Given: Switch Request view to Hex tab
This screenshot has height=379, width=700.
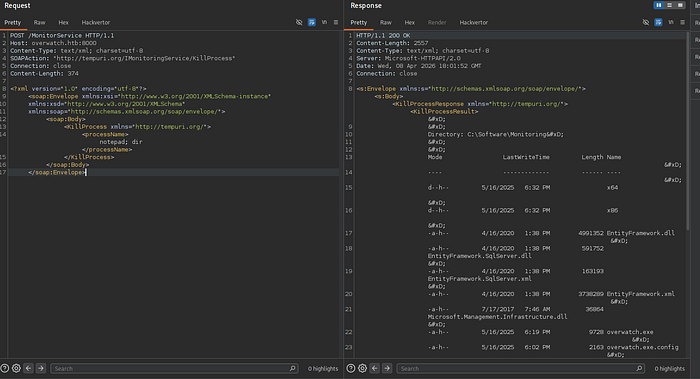Looking at the screenshot, I should click(63, 22).
